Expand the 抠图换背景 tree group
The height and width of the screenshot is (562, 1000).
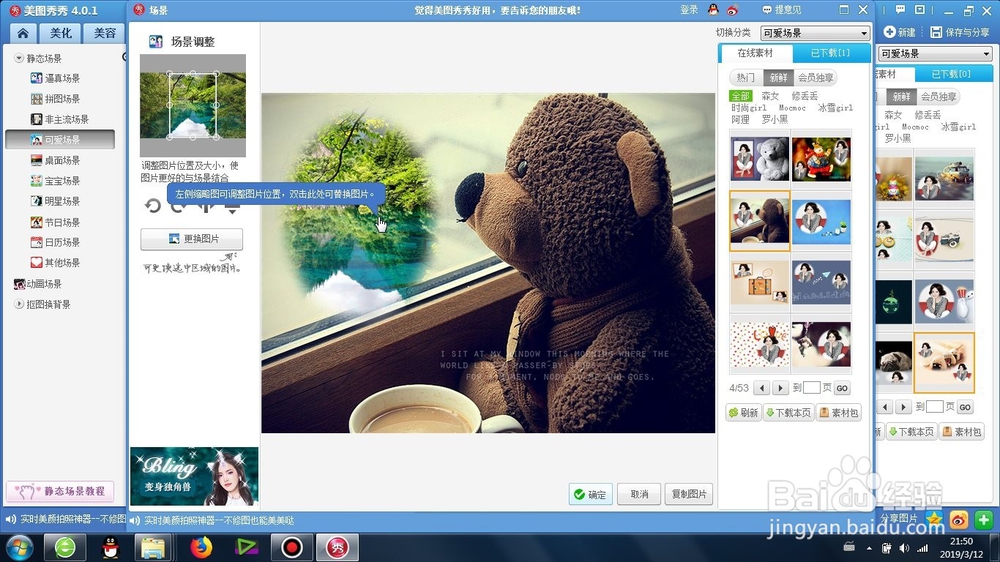point(19,304)
